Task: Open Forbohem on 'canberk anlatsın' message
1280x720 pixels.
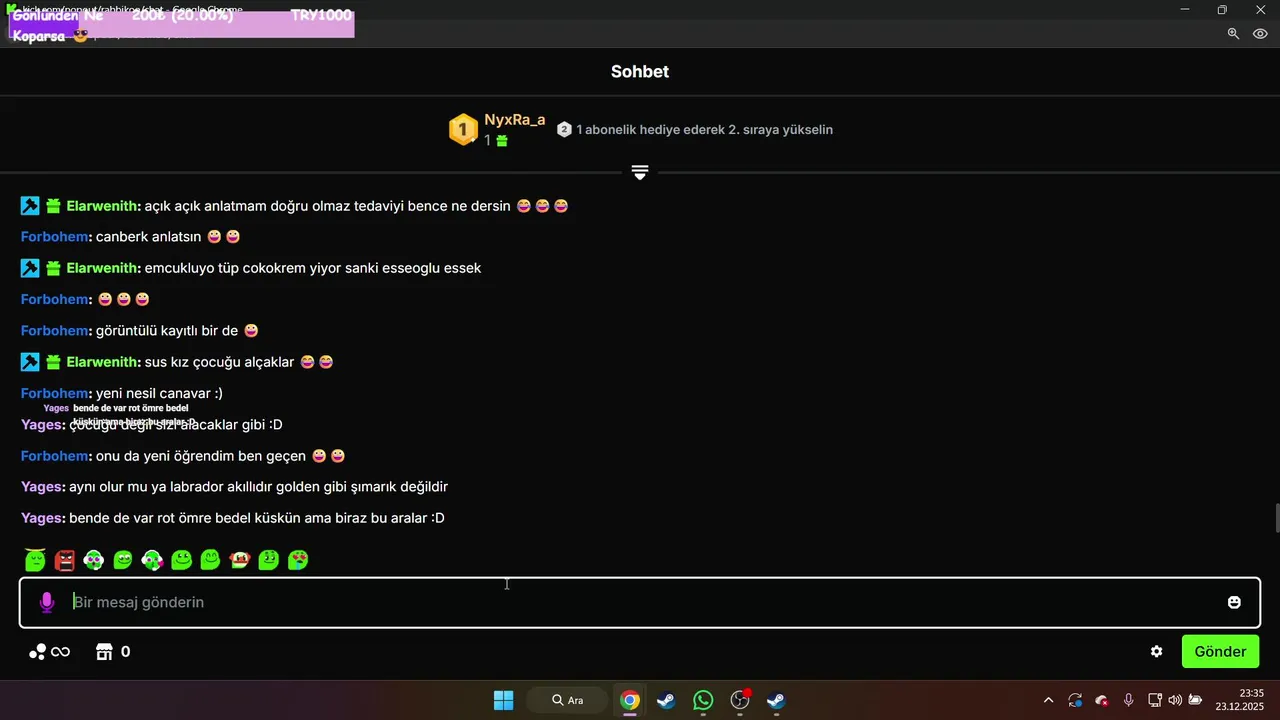Action: pos(56,237)
